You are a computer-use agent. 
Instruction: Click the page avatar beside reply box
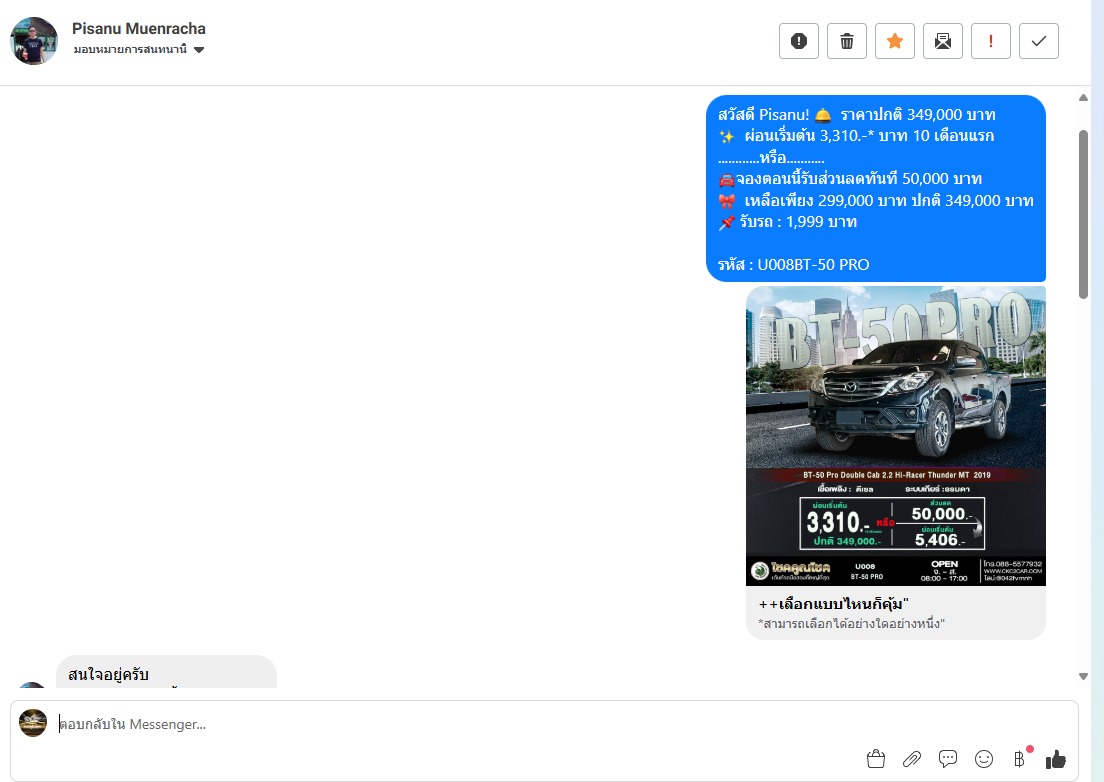[x=32, y=723]
